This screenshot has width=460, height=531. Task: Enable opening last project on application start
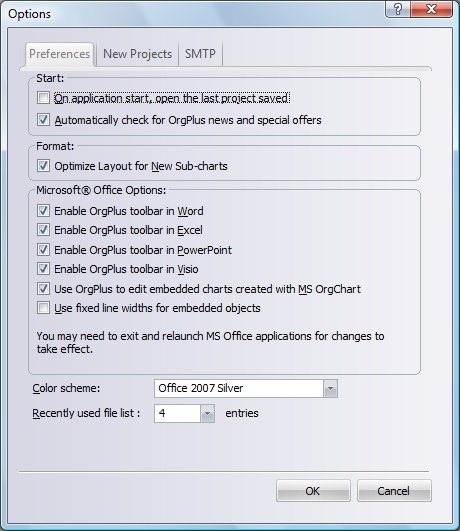click(x=43, y=98)
